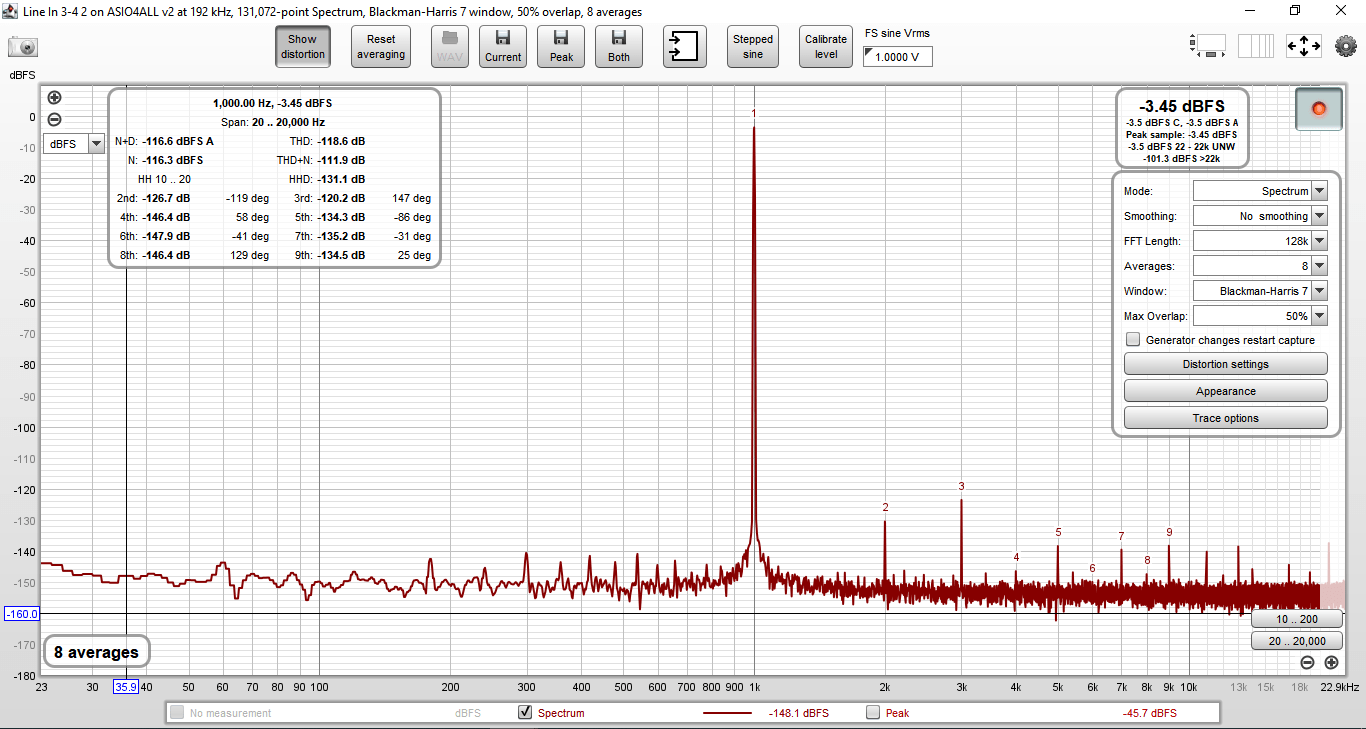Edit the FS sine Vrms field

tap(898, 57)
